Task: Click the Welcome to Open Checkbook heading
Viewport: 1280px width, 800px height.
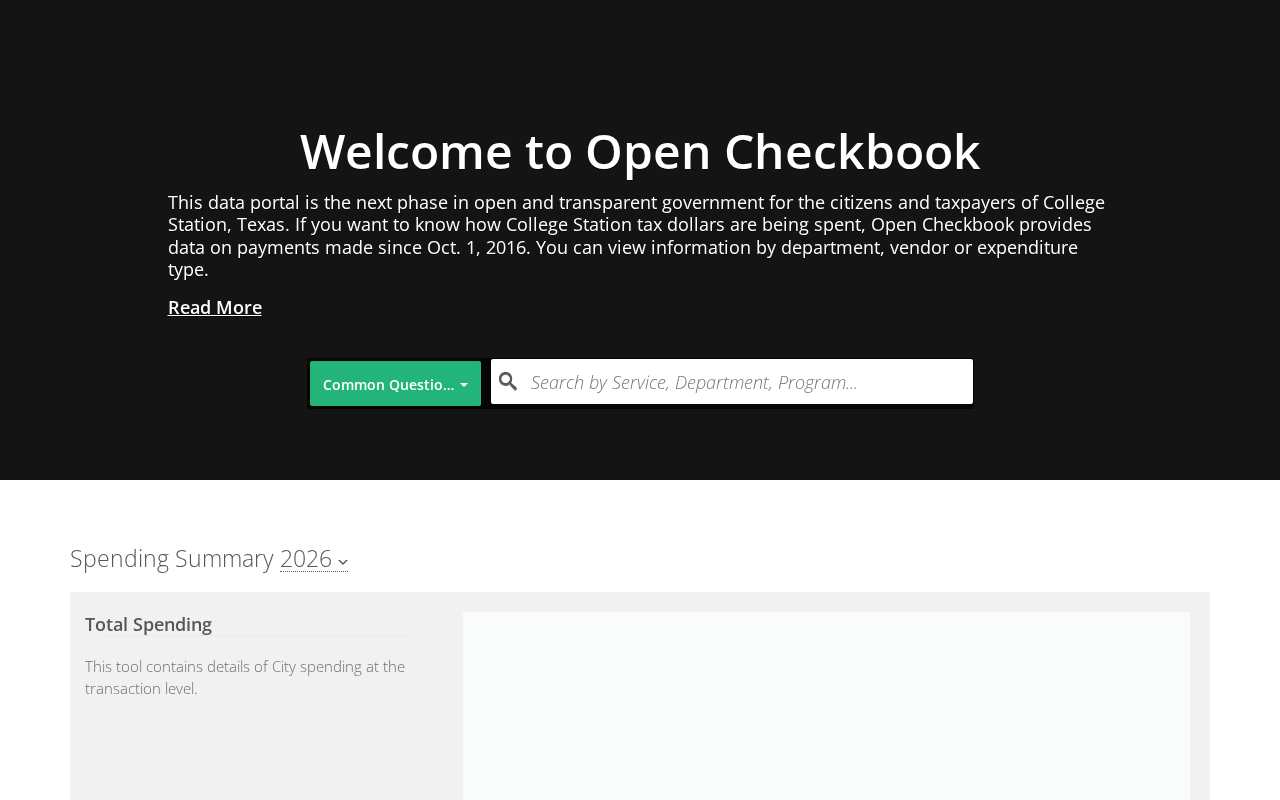Action: (x=640, y=151)
